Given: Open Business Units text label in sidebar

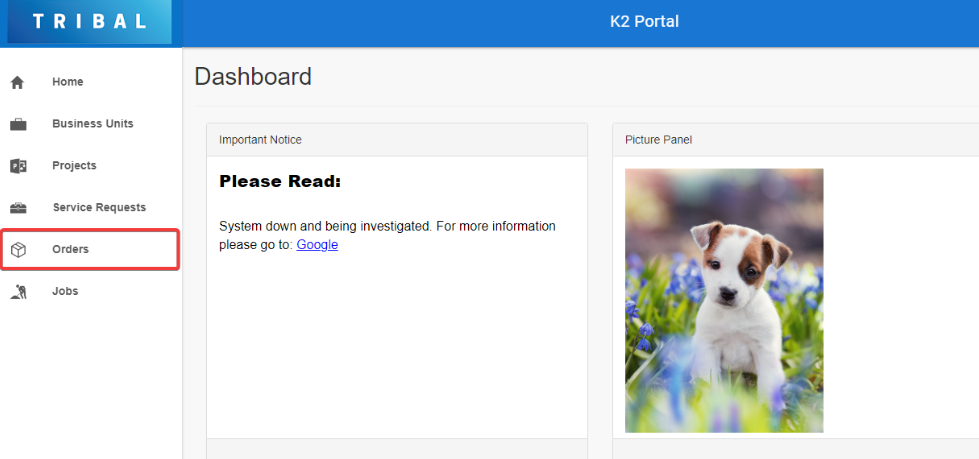Looking at the screenshot, I should pos(92,124).
